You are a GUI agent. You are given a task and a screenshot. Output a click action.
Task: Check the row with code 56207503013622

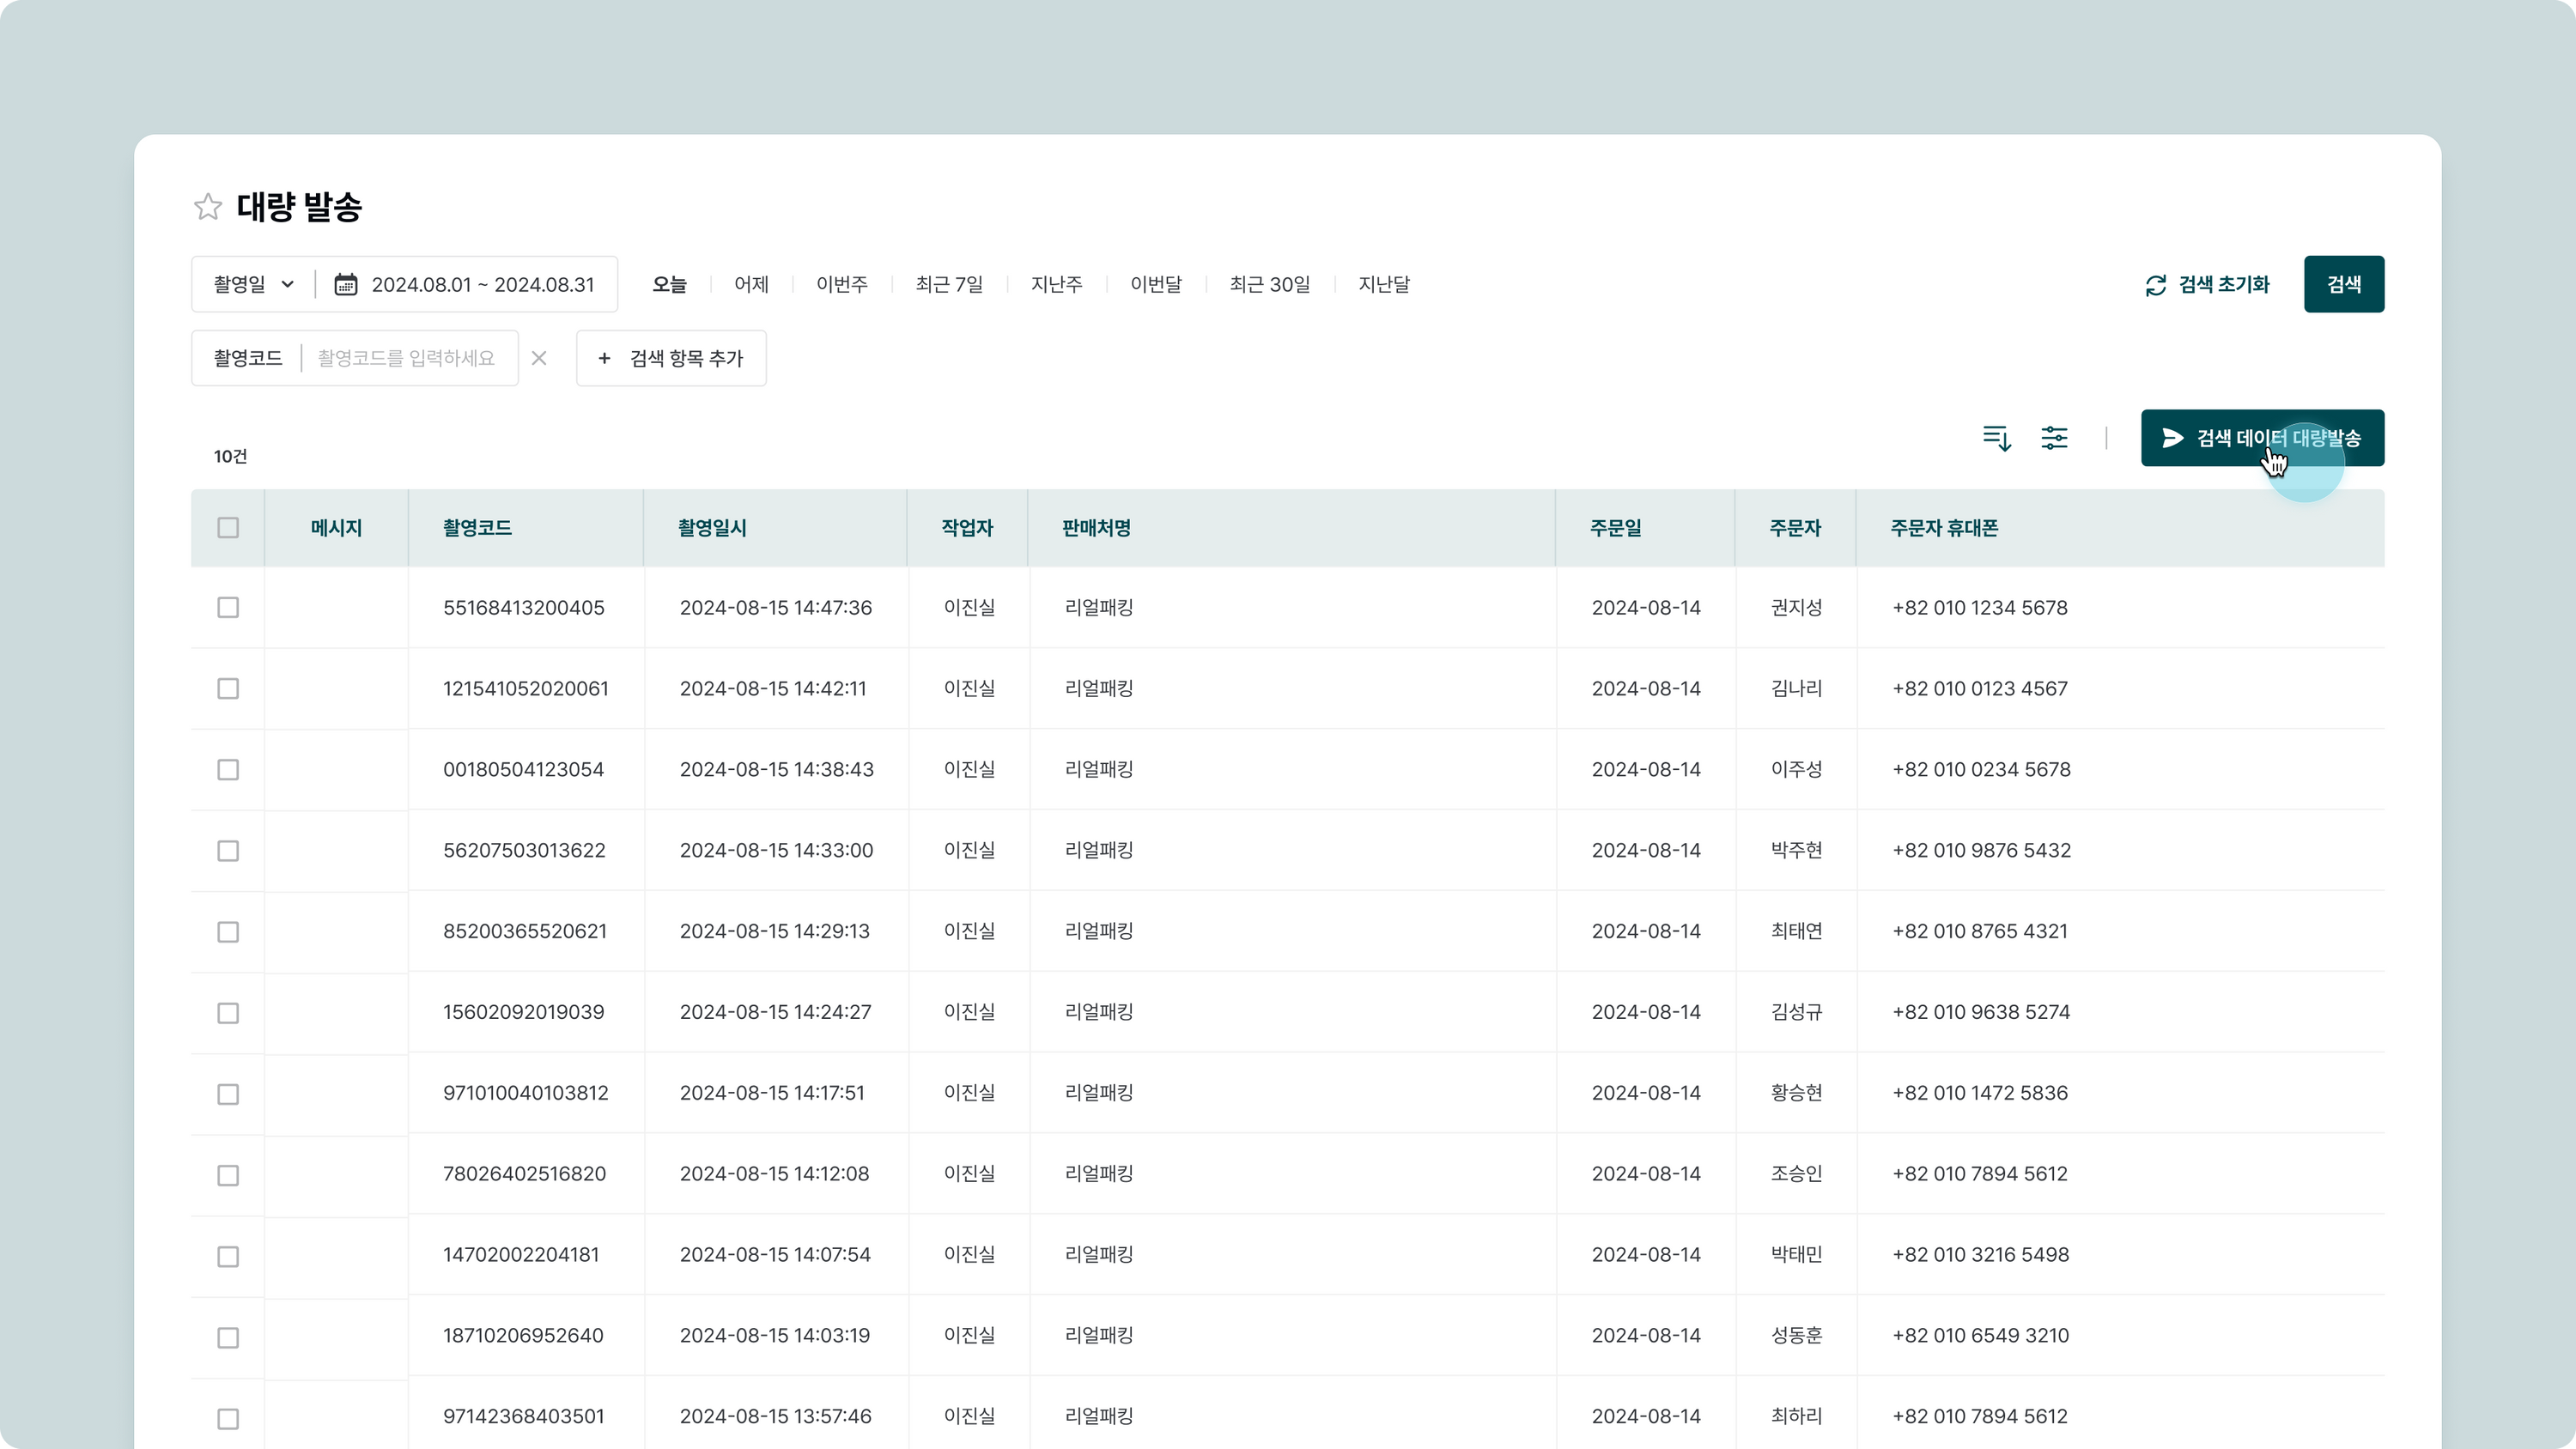[228, 851]
